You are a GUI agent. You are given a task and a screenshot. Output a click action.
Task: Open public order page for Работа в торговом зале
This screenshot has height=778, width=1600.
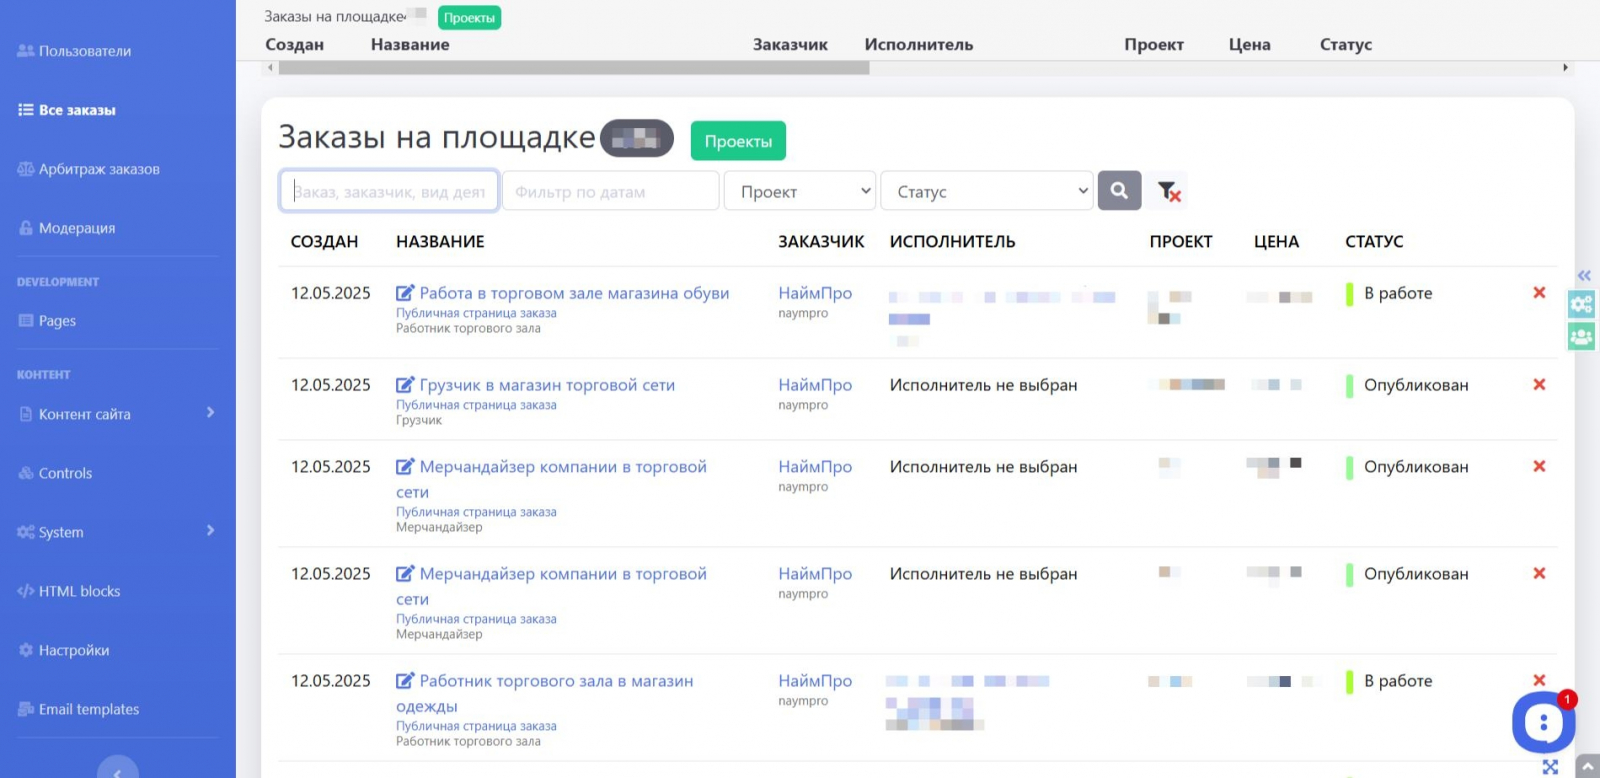coord(476,313)
